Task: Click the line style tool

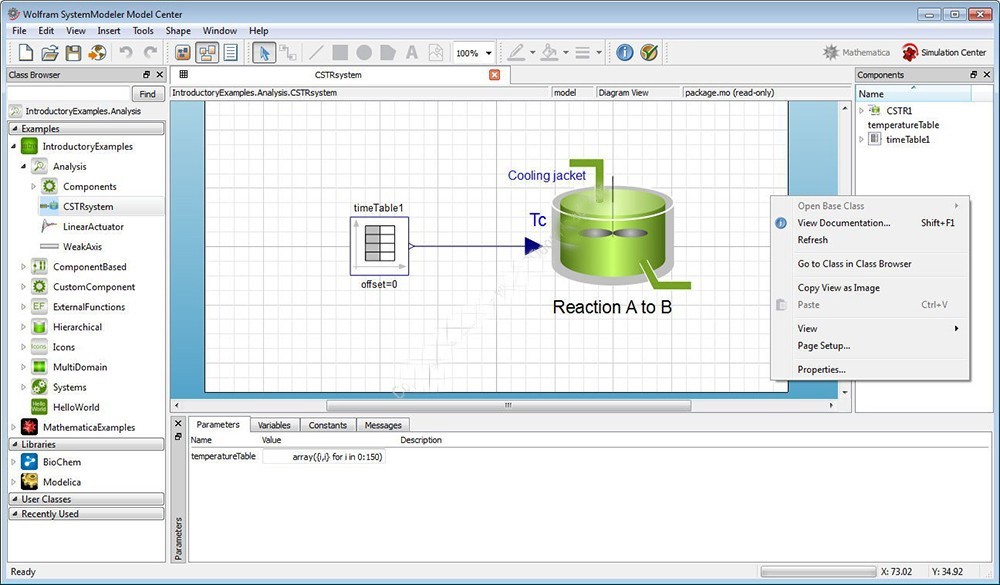Action: [x=582, y=52]
